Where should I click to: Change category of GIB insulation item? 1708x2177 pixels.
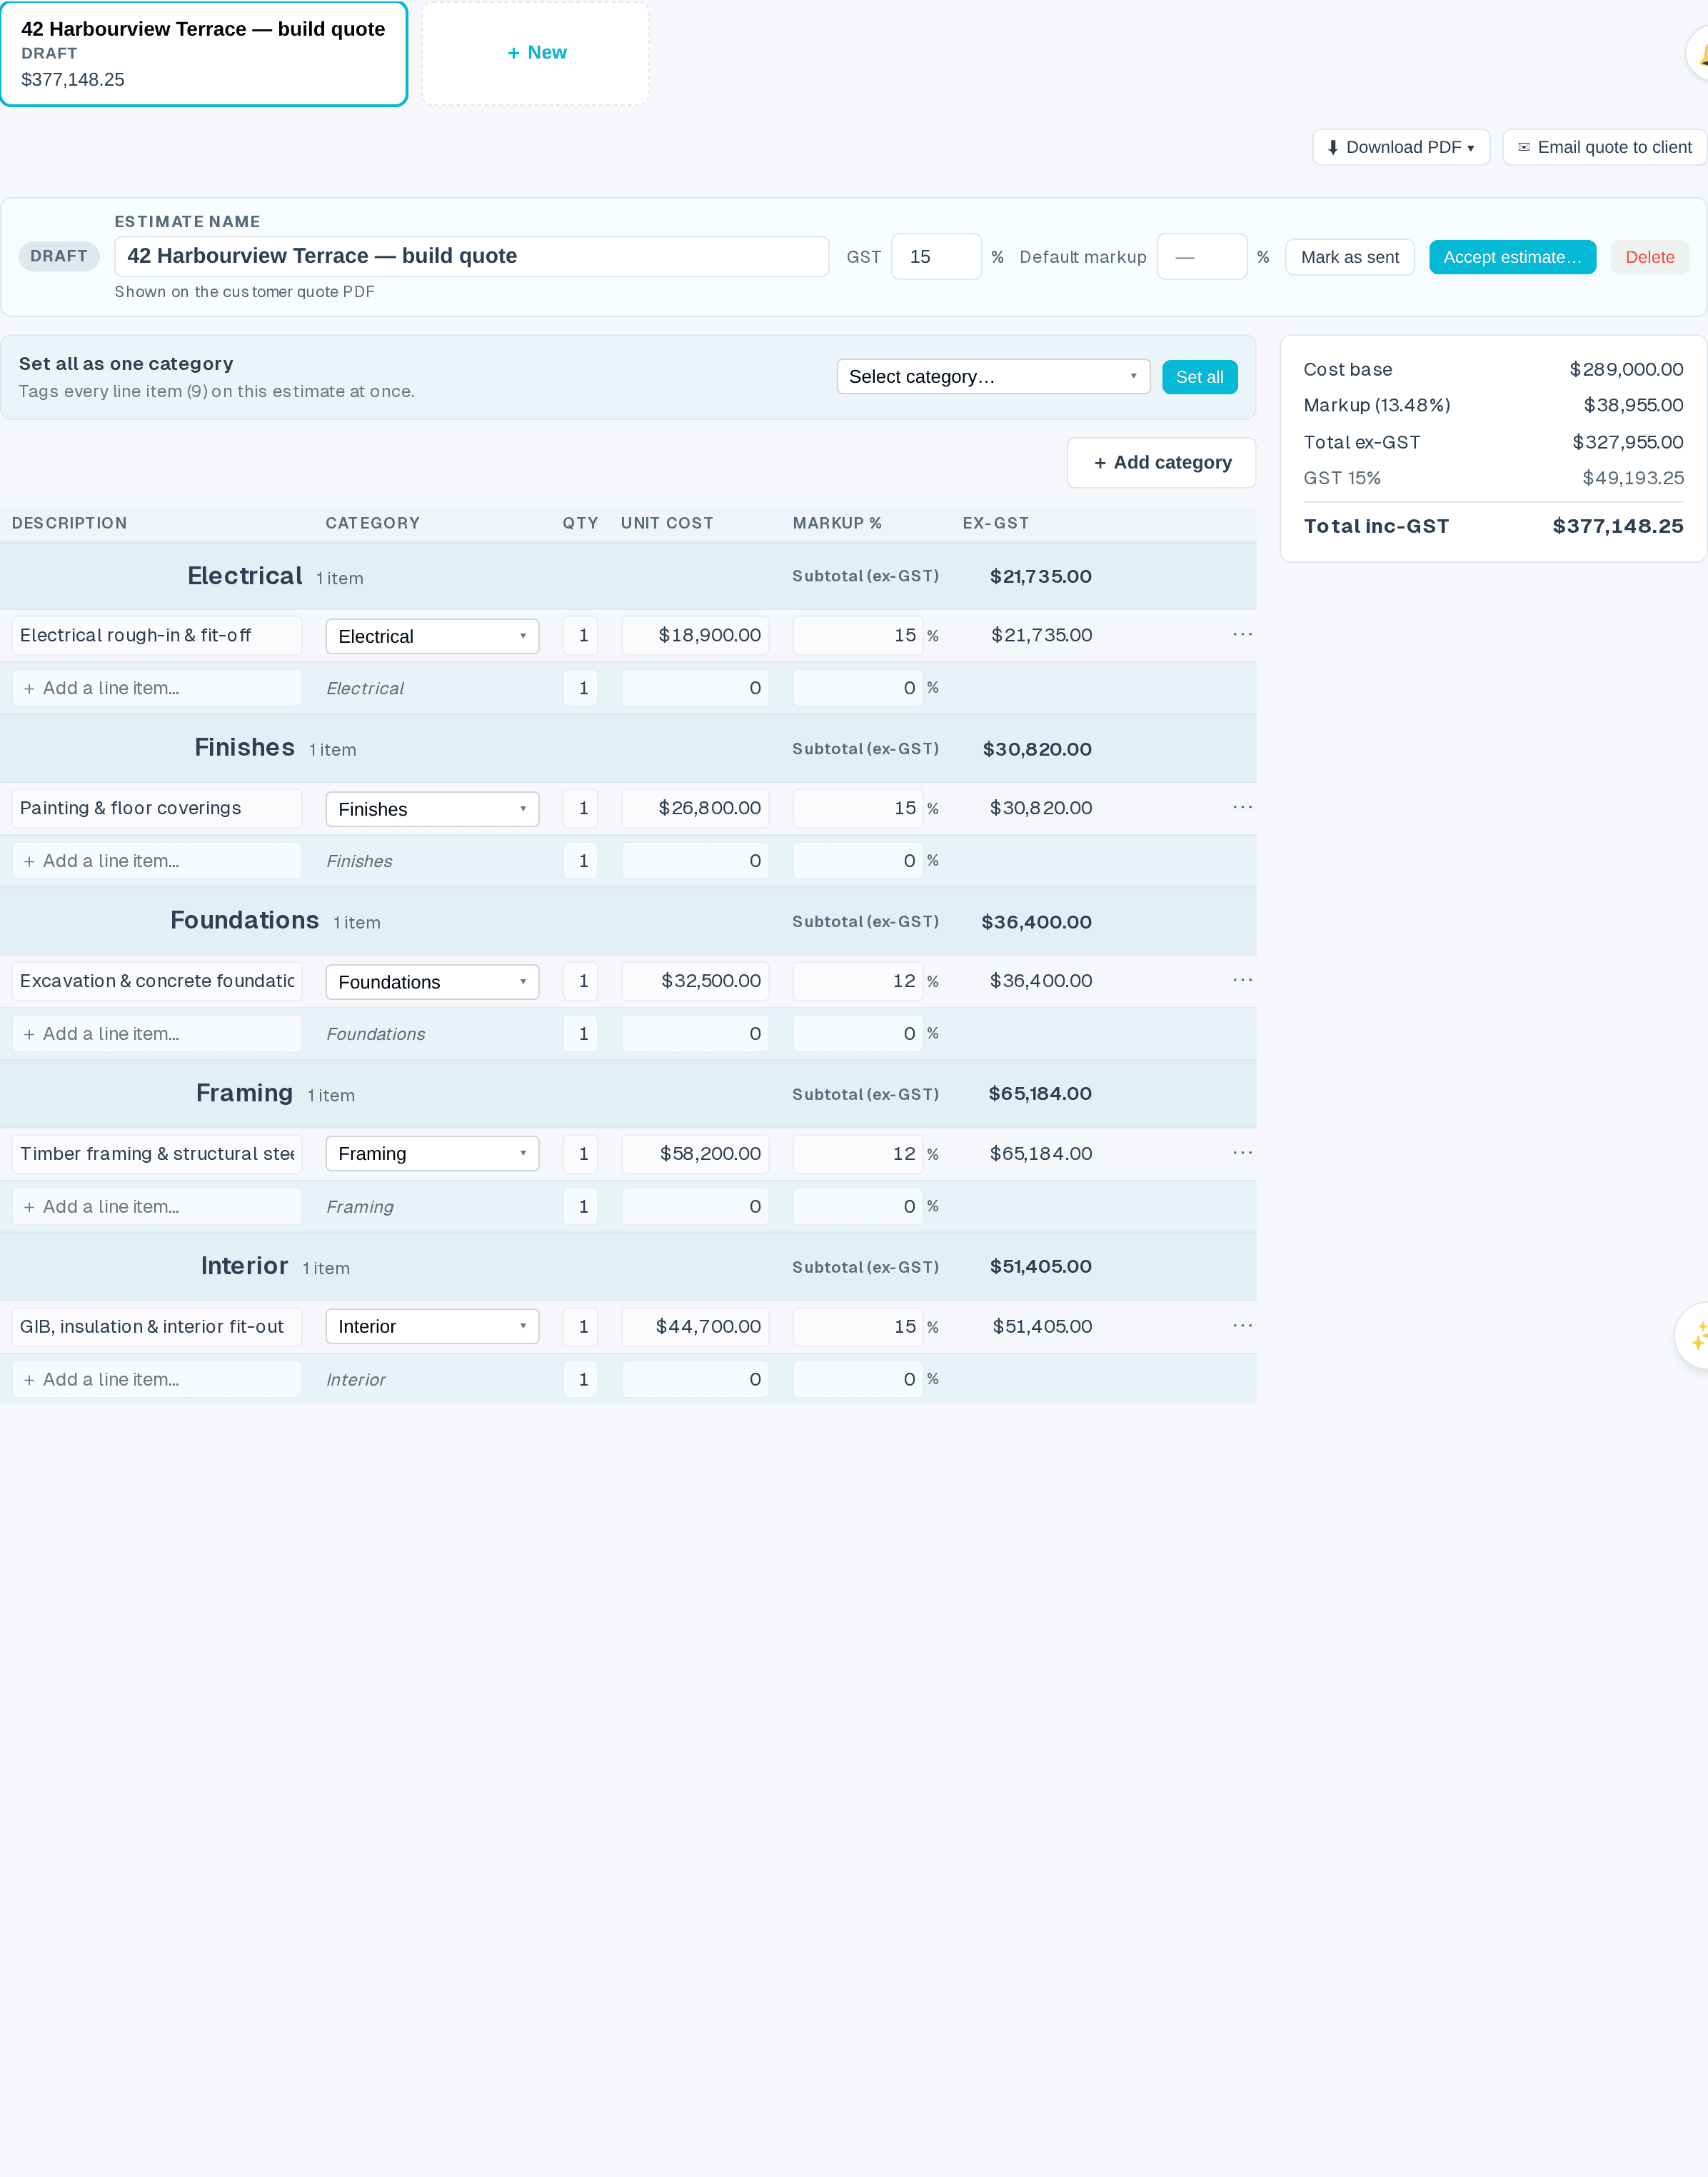point(432,1327)
